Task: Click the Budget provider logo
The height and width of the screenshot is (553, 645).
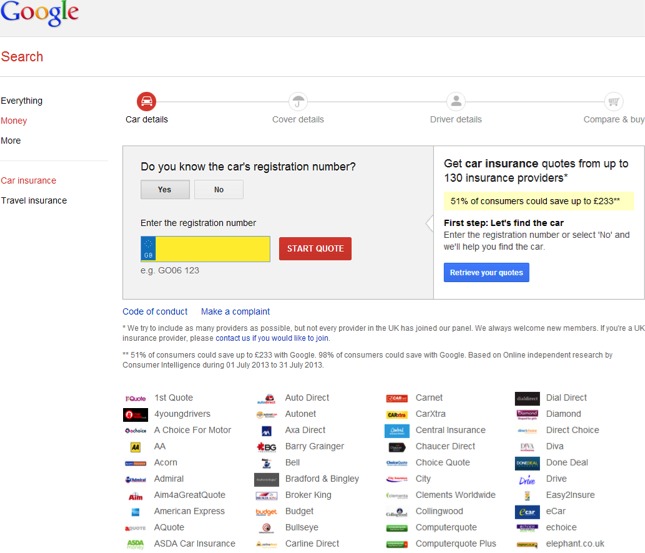Action: 266,512
